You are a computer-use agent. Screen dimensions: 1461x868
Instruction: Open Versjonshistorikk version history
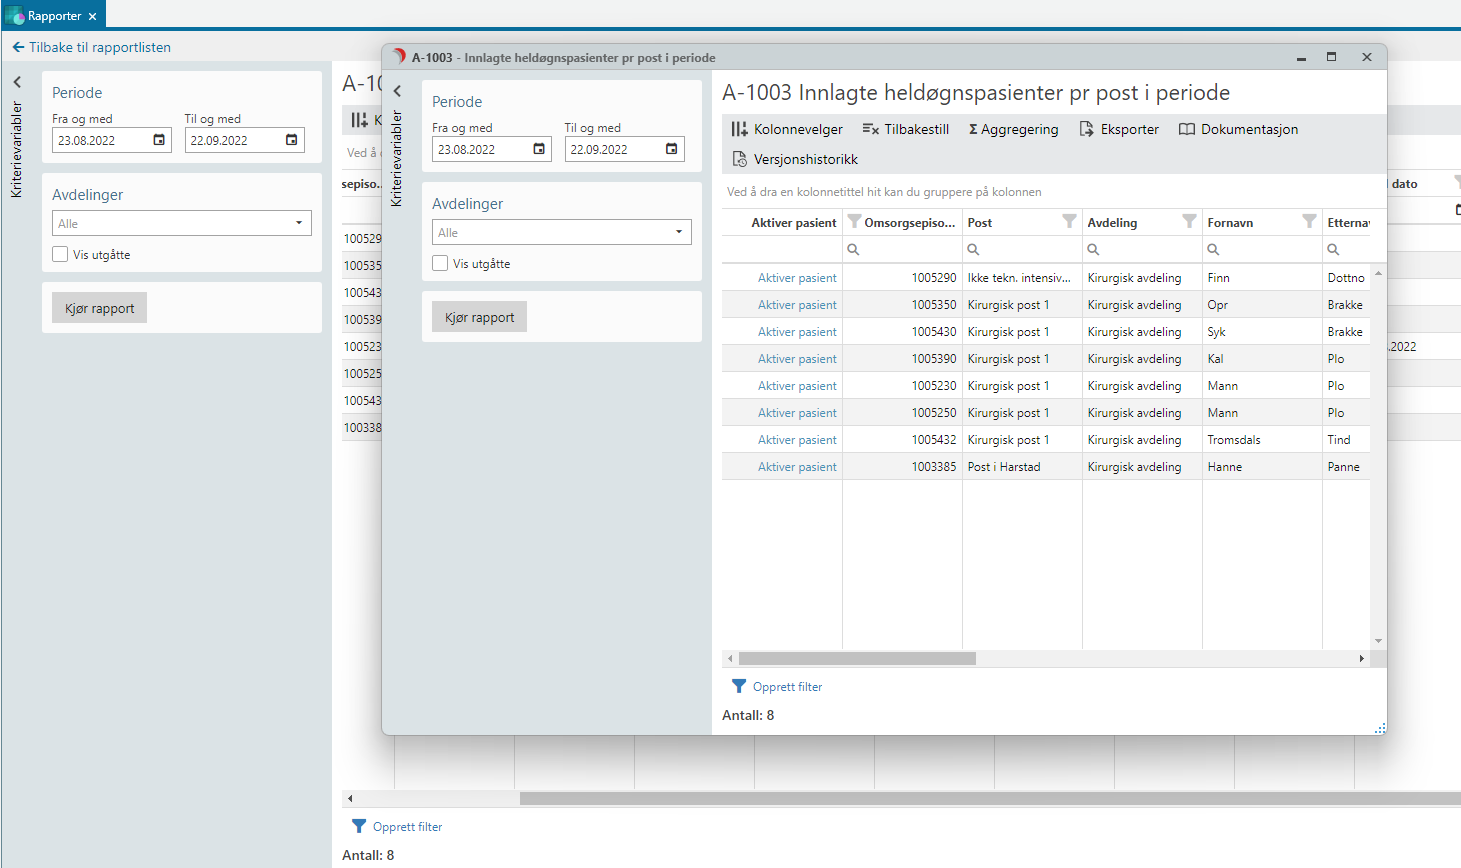[x=795, y=159]
